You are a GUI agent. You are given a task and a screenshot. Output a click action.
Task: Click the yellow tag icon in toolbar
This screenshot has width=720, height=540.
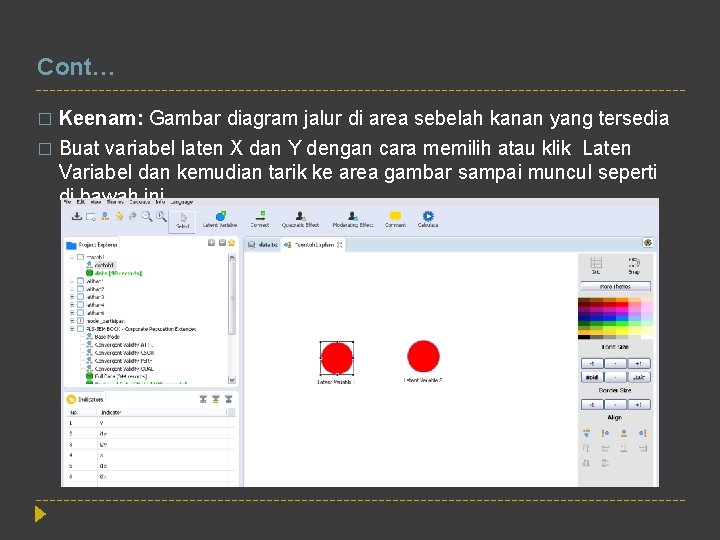click(119, 216)
